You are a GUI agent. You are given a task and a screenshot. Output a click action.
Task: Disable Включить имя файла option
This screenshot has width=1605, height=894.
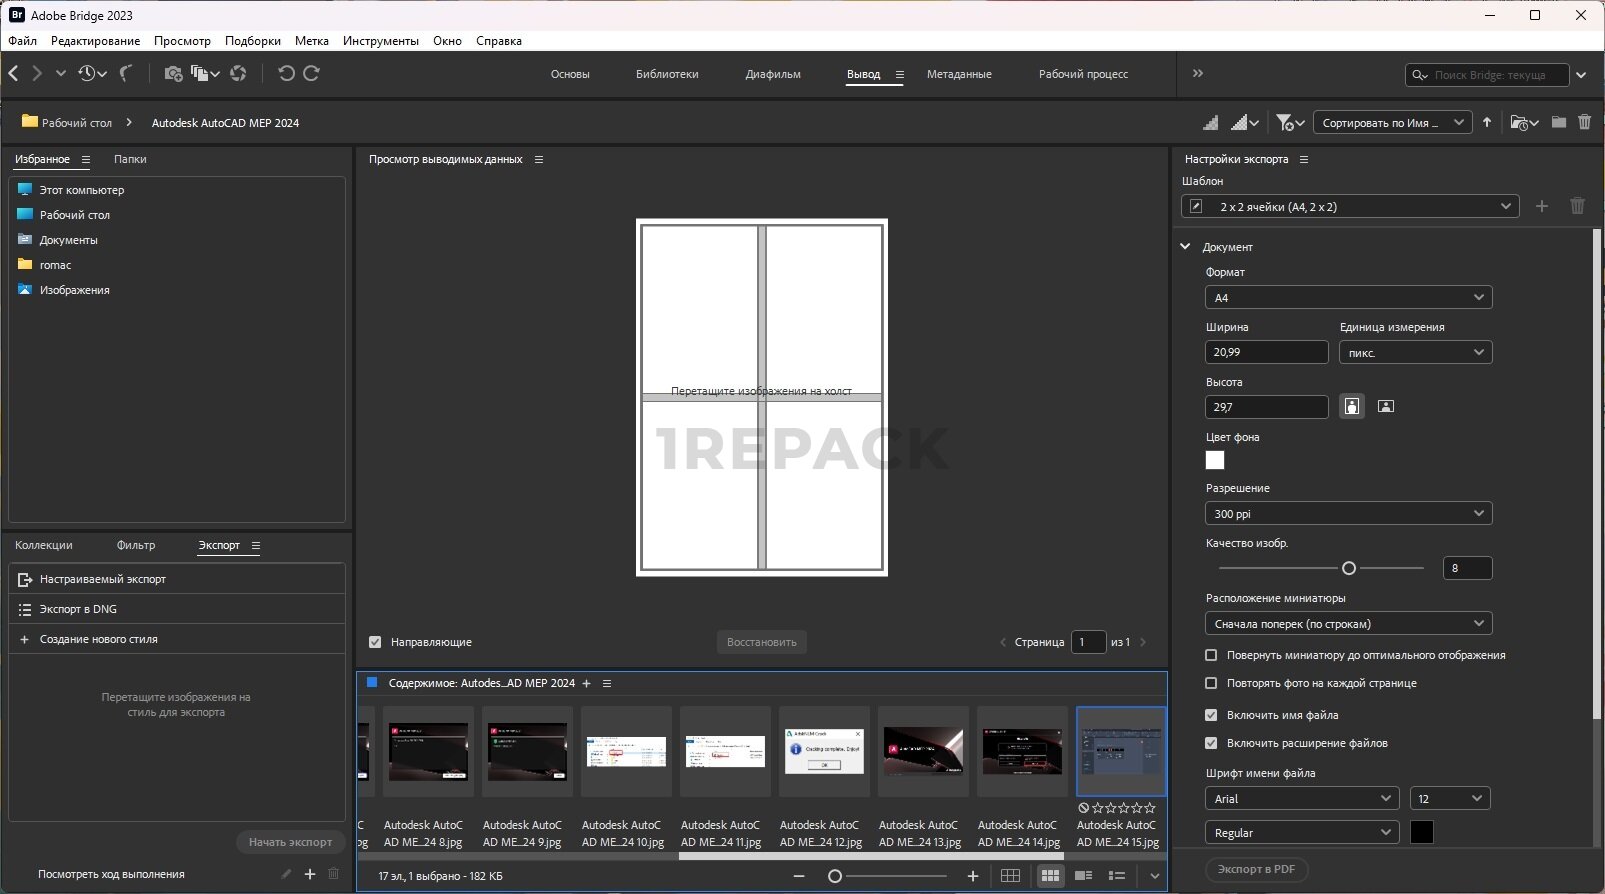click(1211, 715)
